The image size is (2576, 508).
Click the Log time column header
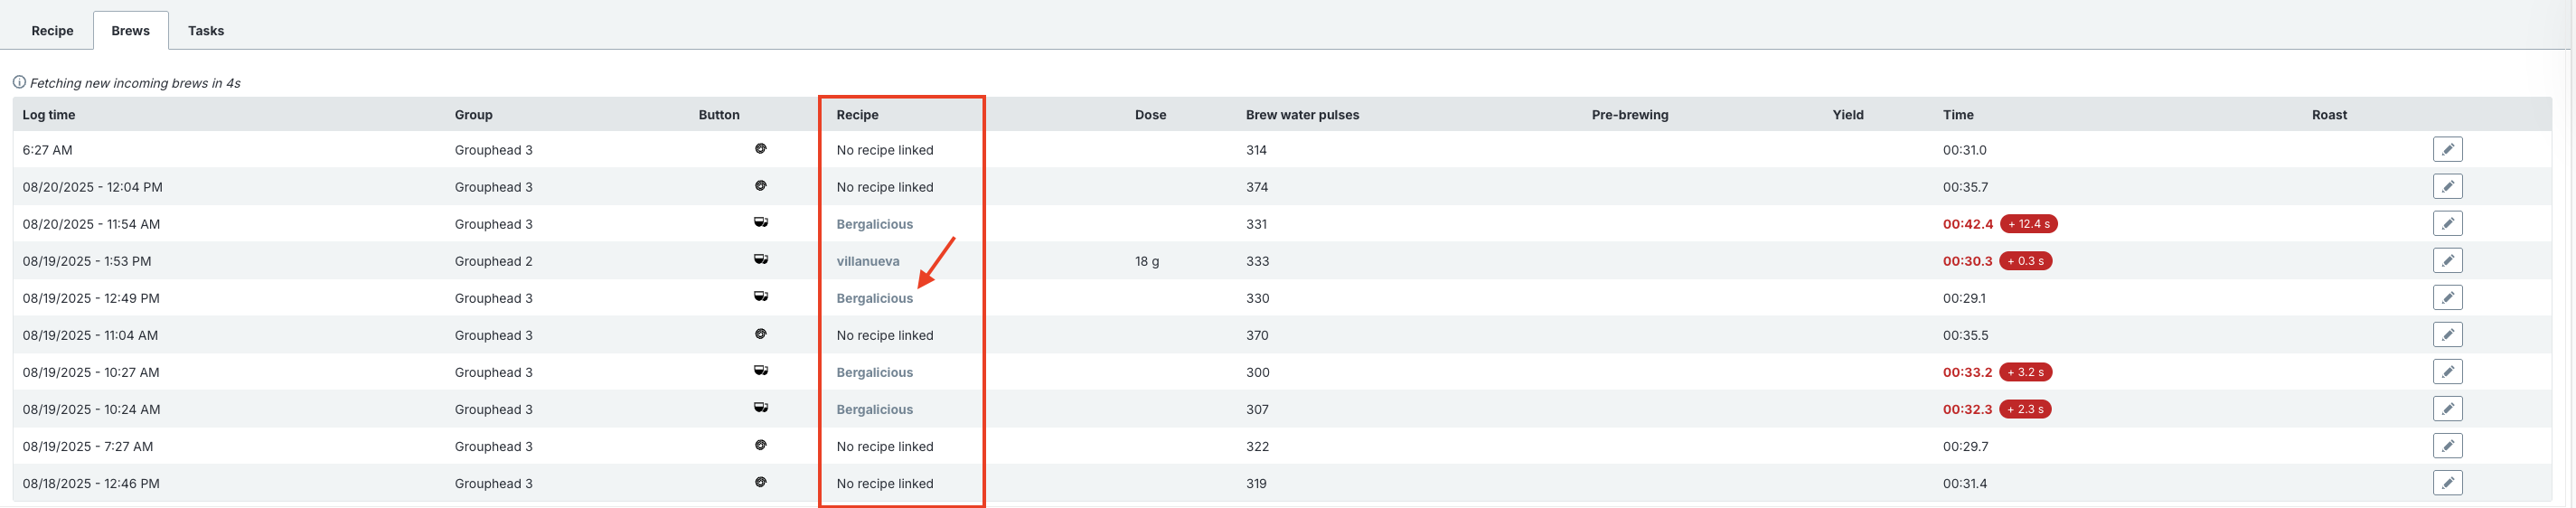[49, 114]
